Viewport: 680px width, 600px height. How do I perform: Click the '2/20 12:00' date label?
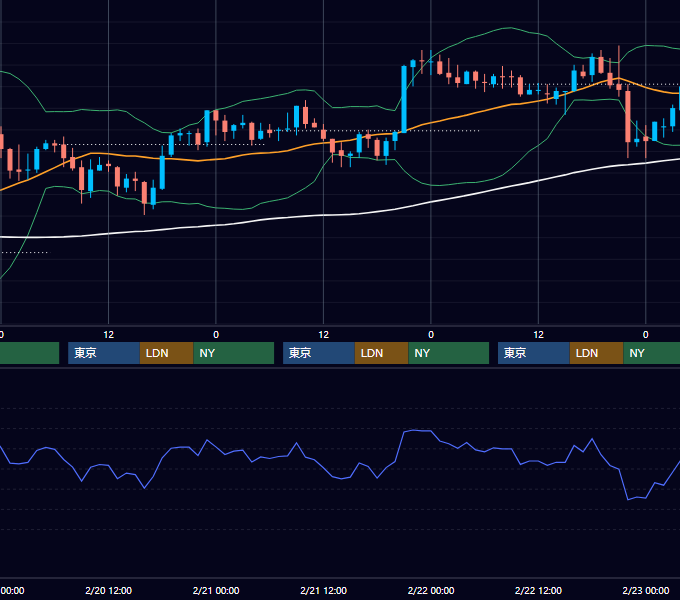click(108, 590)
